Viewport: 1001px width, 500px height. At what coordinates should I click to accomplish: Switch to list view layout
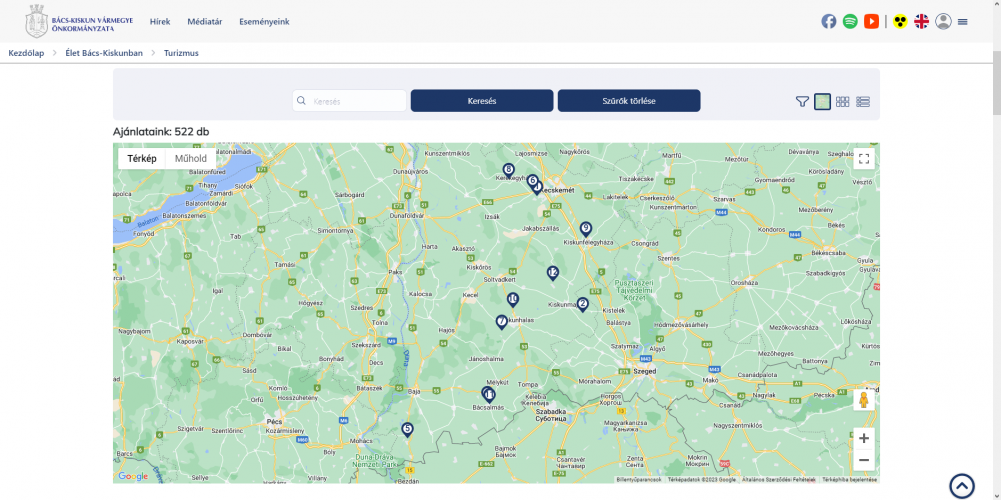pos(863,102)
